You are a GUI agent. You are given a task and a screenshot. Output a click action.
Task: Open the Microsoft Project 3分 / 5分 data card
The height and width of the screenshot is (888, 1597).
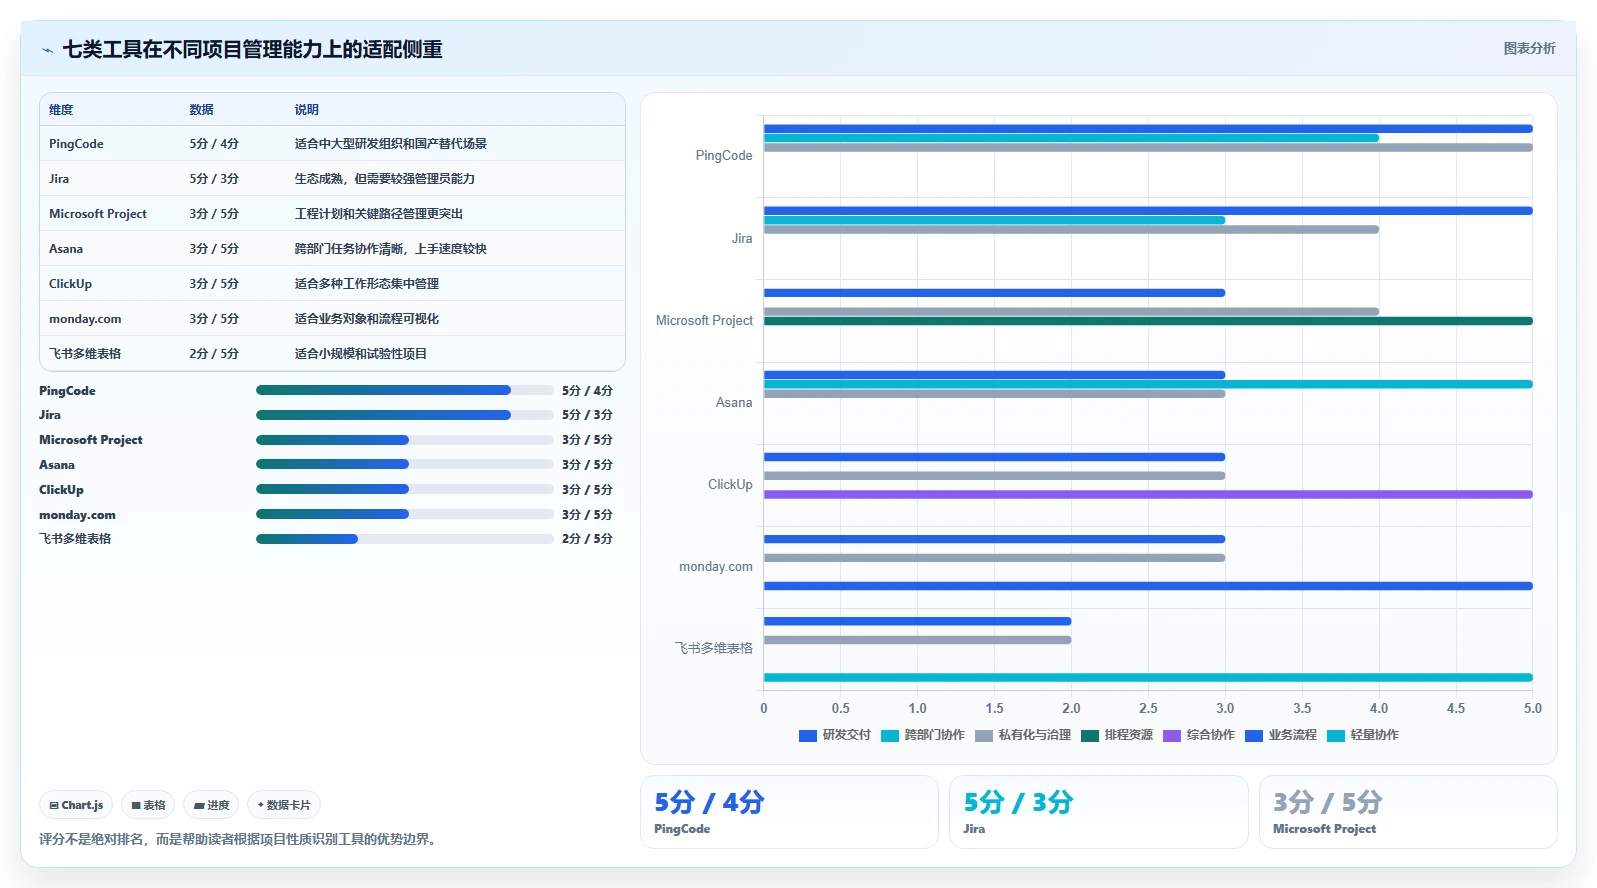[1408, 812]
